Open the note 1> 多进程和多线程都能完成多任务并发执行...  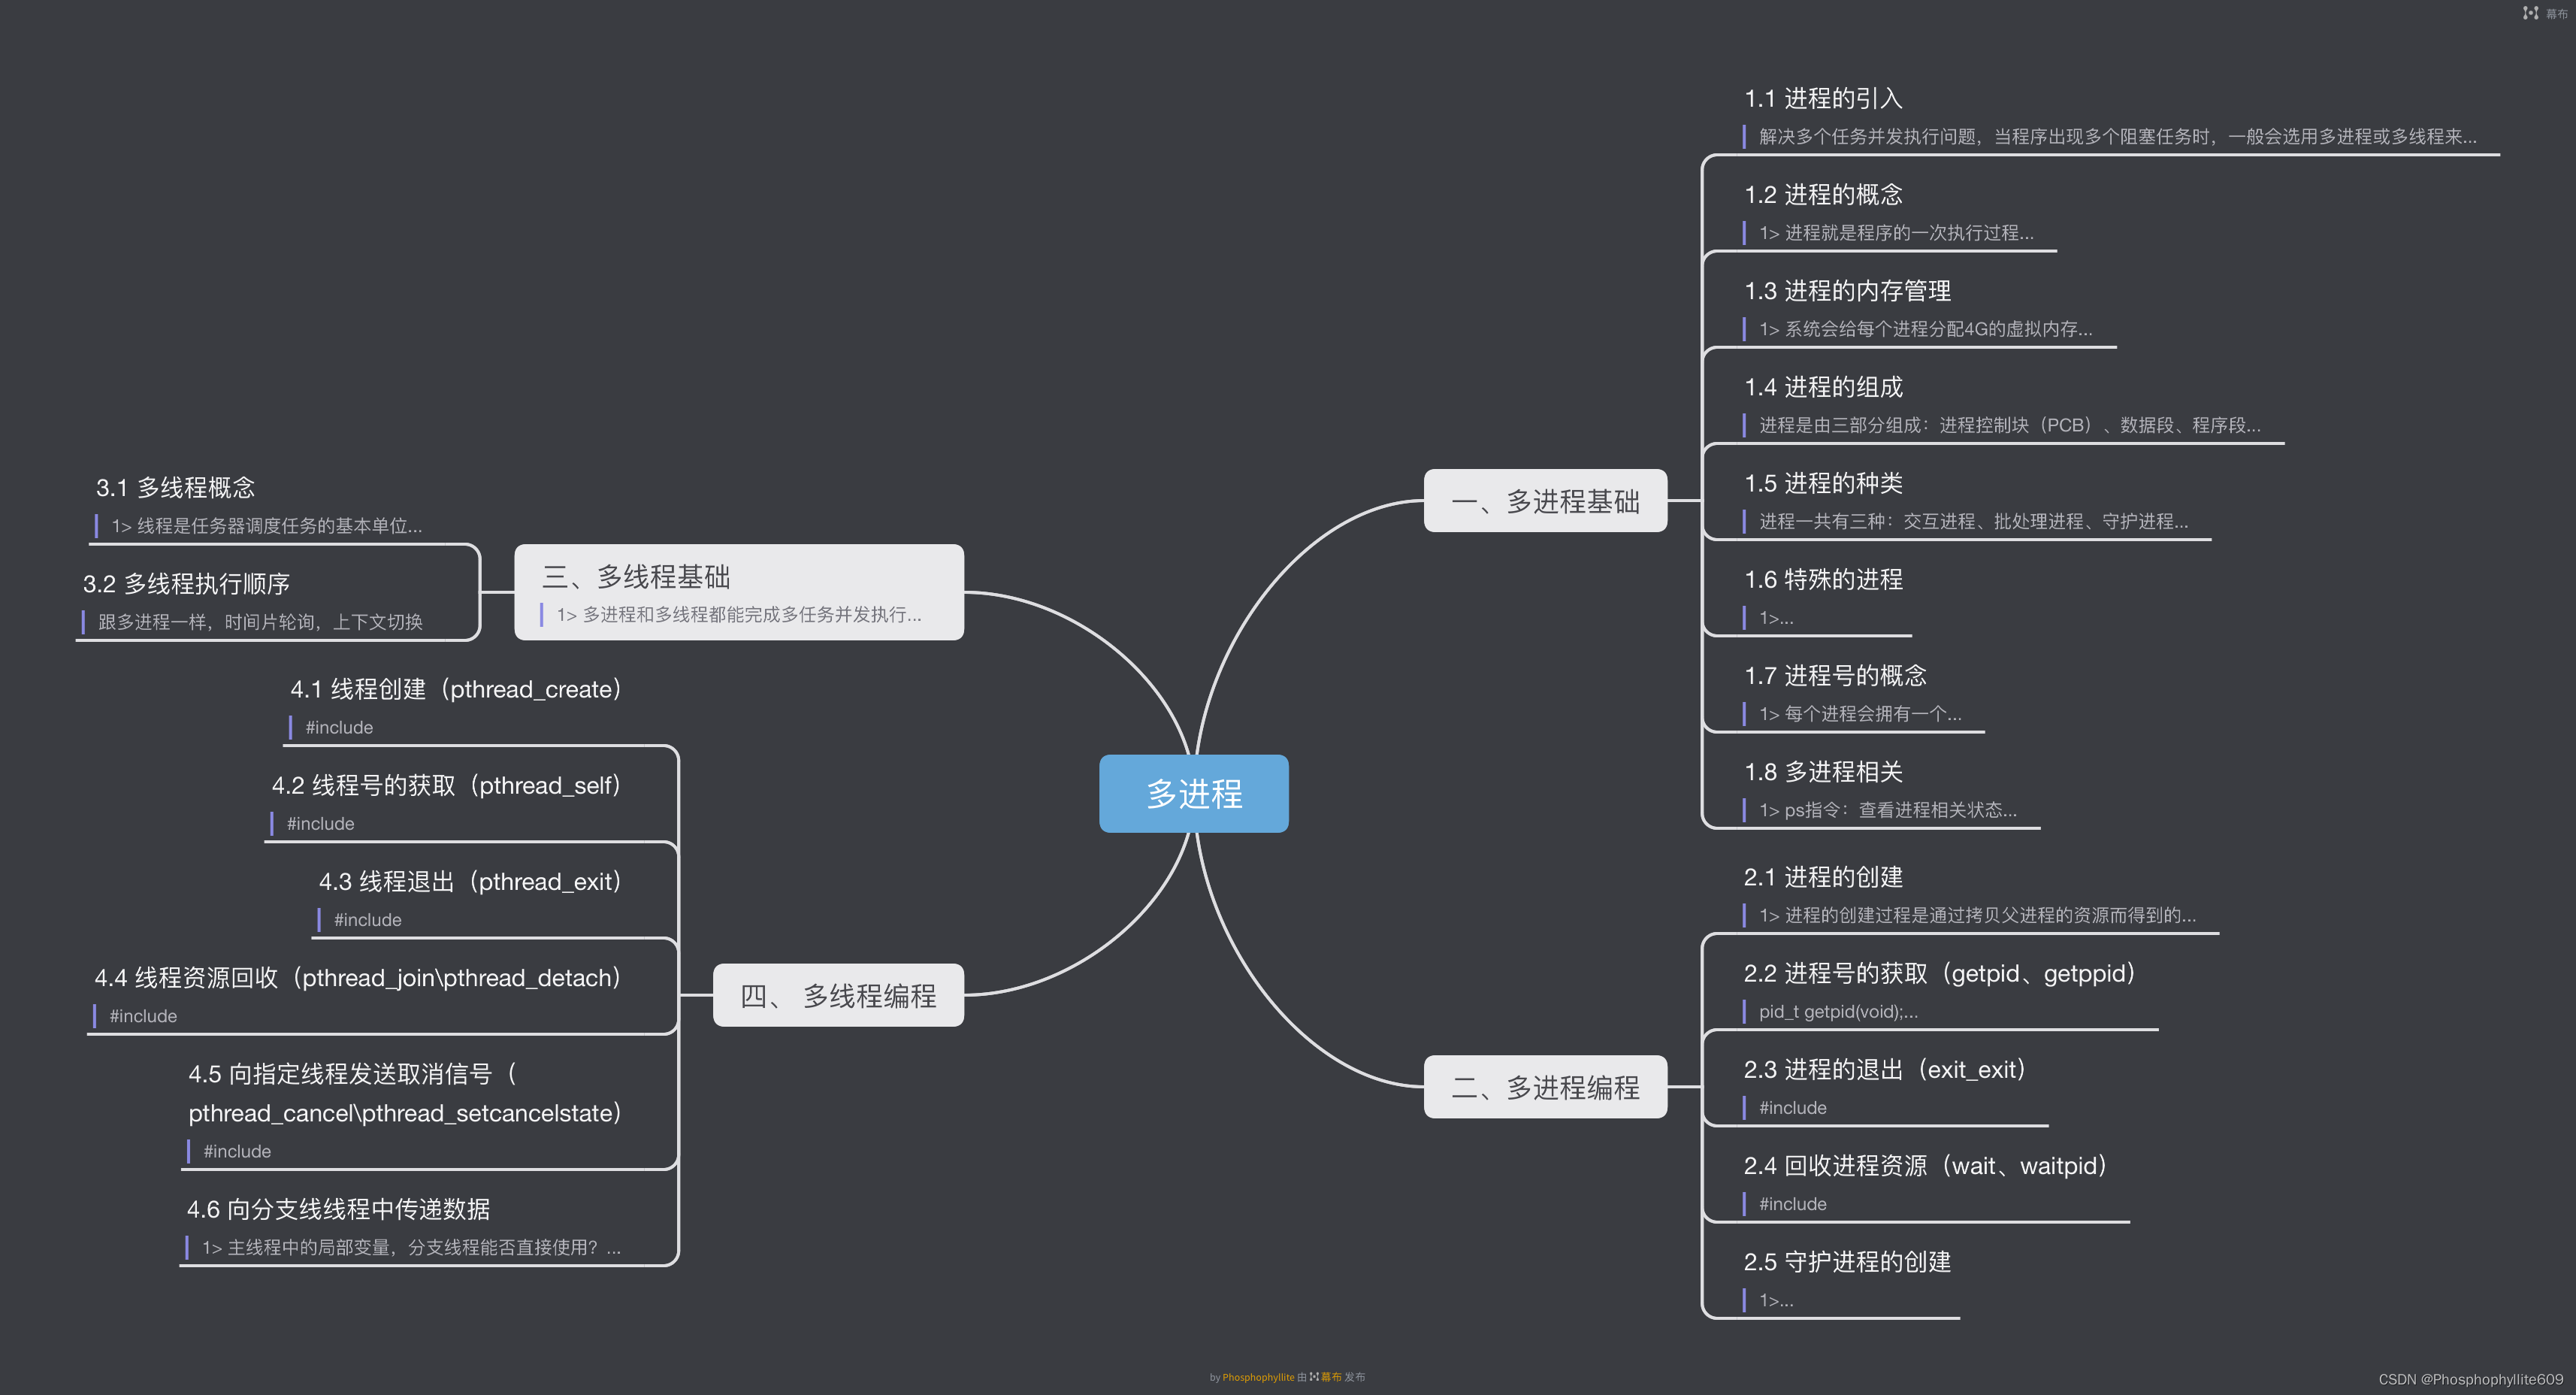(739, 614)
